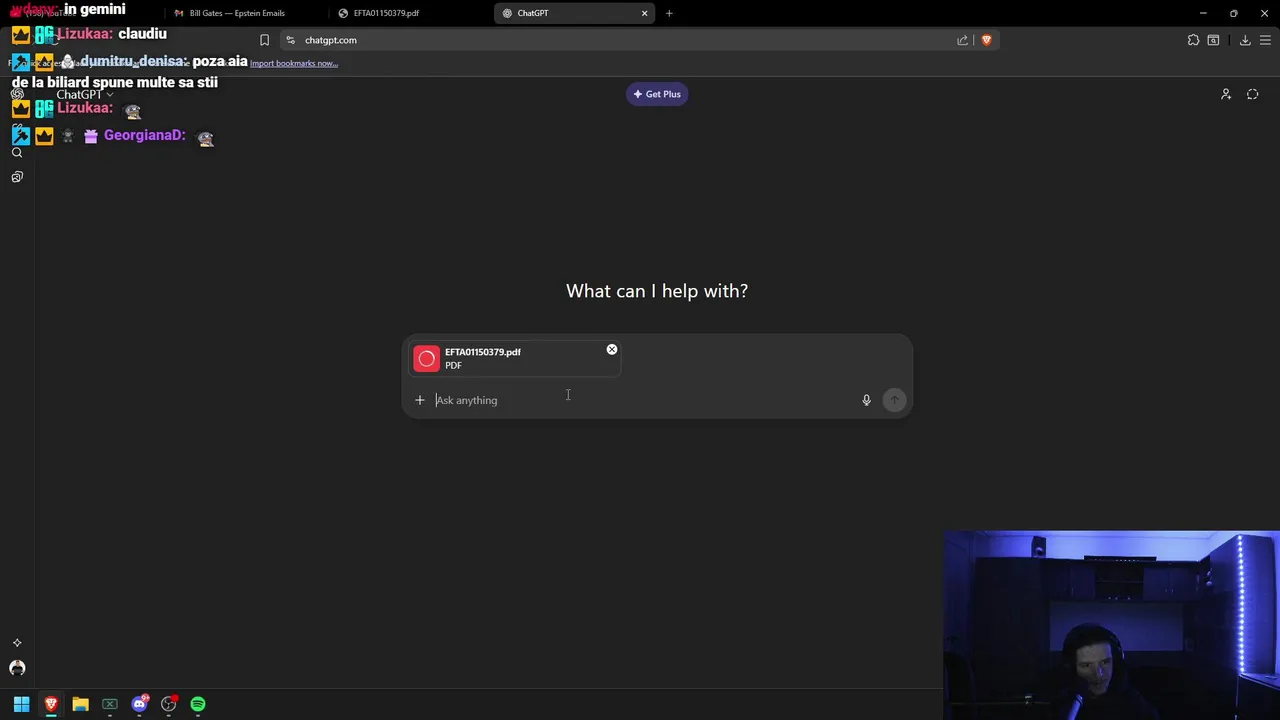This screenshot has width=1280, height=720.
Task: Bookmark this page with the bookmark icon
Action: [264, 40]
